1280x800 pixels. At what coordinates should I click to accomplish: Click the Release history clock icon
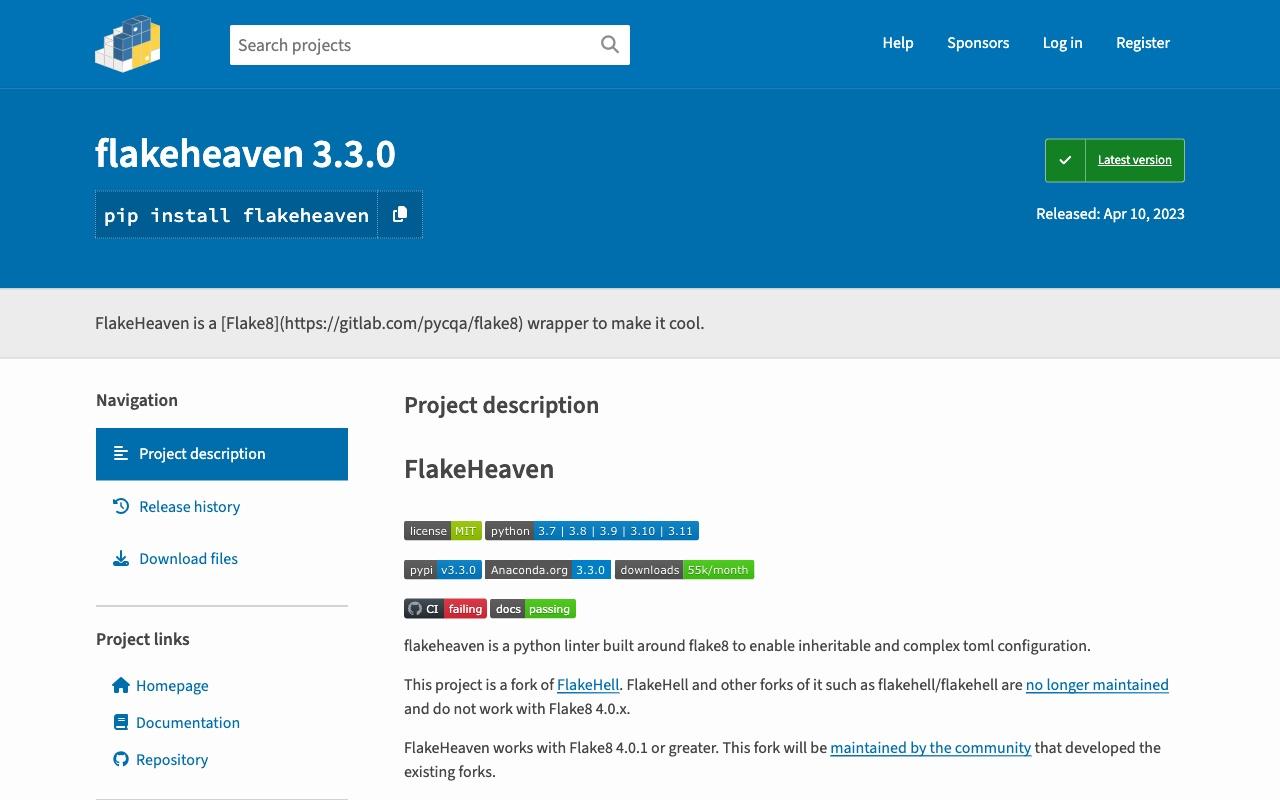point(121,506)
